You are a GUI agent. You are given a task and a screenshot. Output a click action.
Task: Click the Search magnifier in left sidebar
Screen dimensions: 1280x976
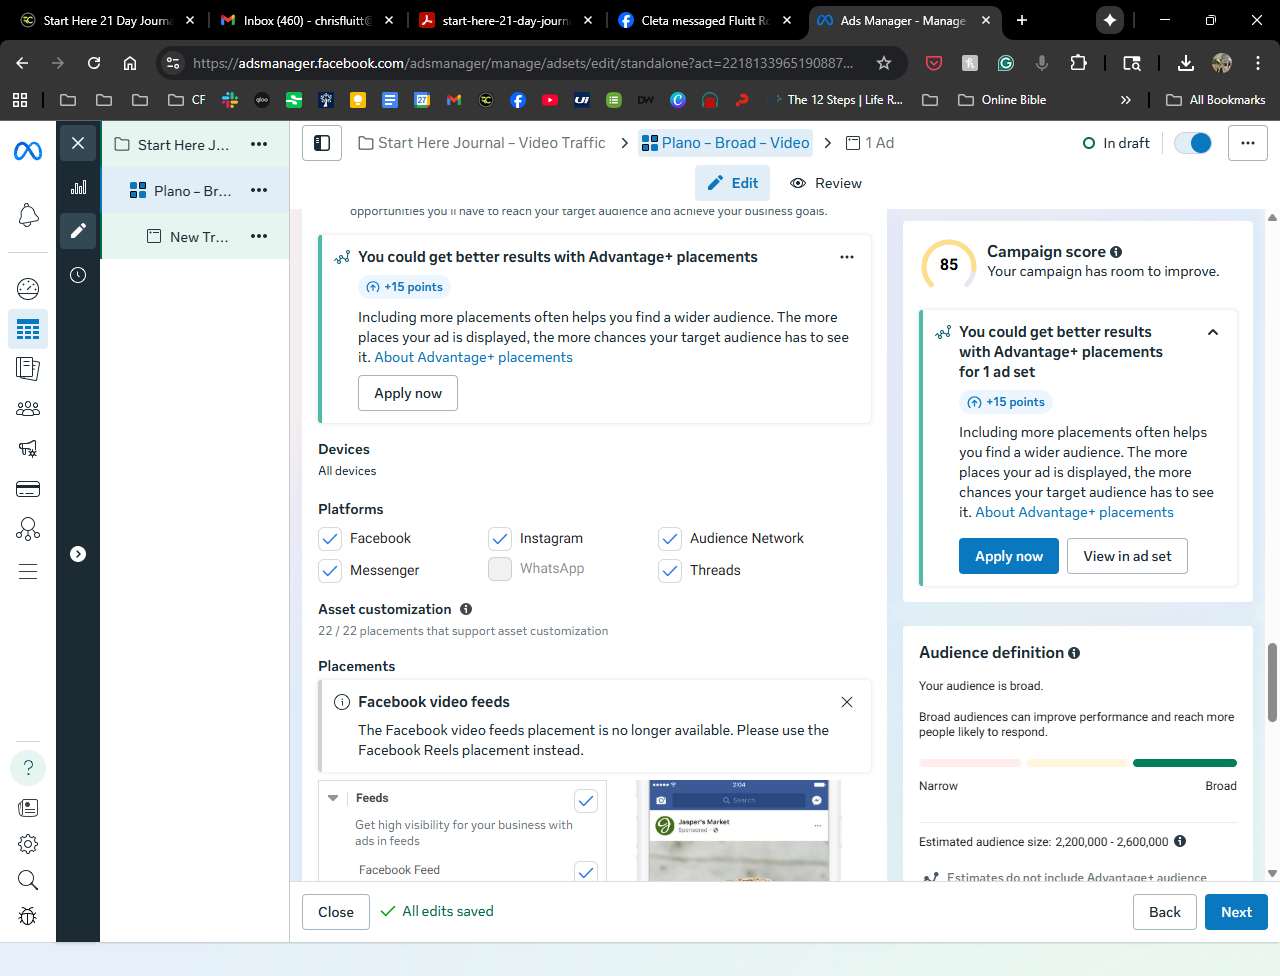[x=28, y=880]
